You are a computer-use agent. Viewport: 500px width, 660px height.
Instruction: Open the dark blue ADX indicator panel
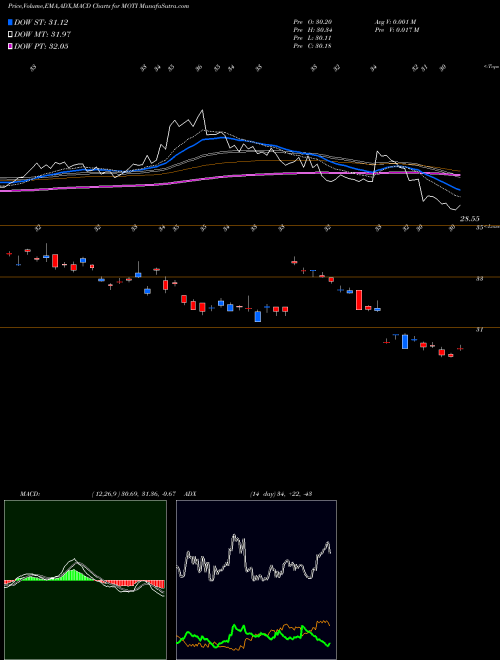(256, 580)
